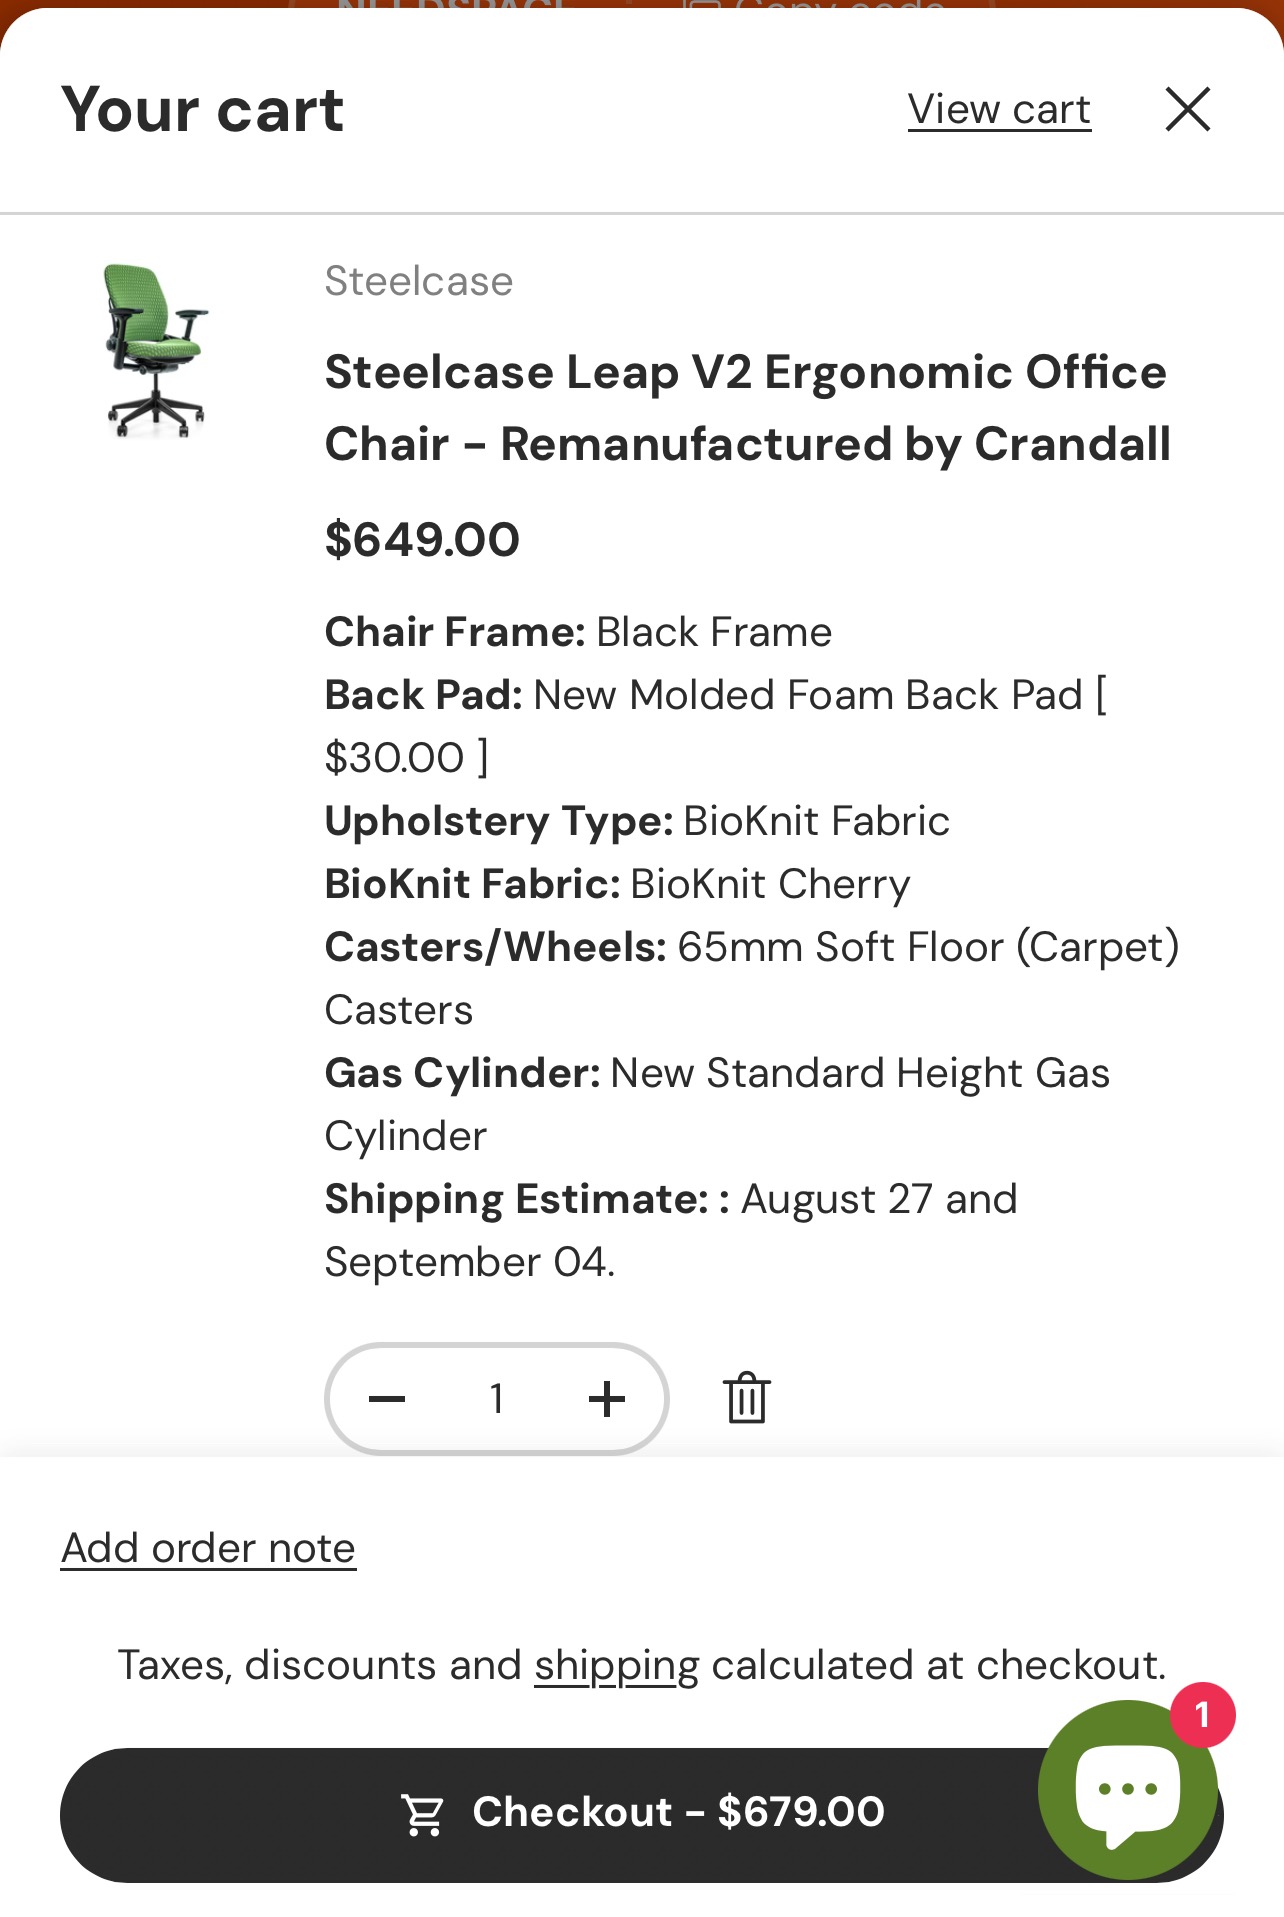Tap the Shipping Estimate text line
The width and height of the screenshot is (1284, 1917).
[671, 1230]
